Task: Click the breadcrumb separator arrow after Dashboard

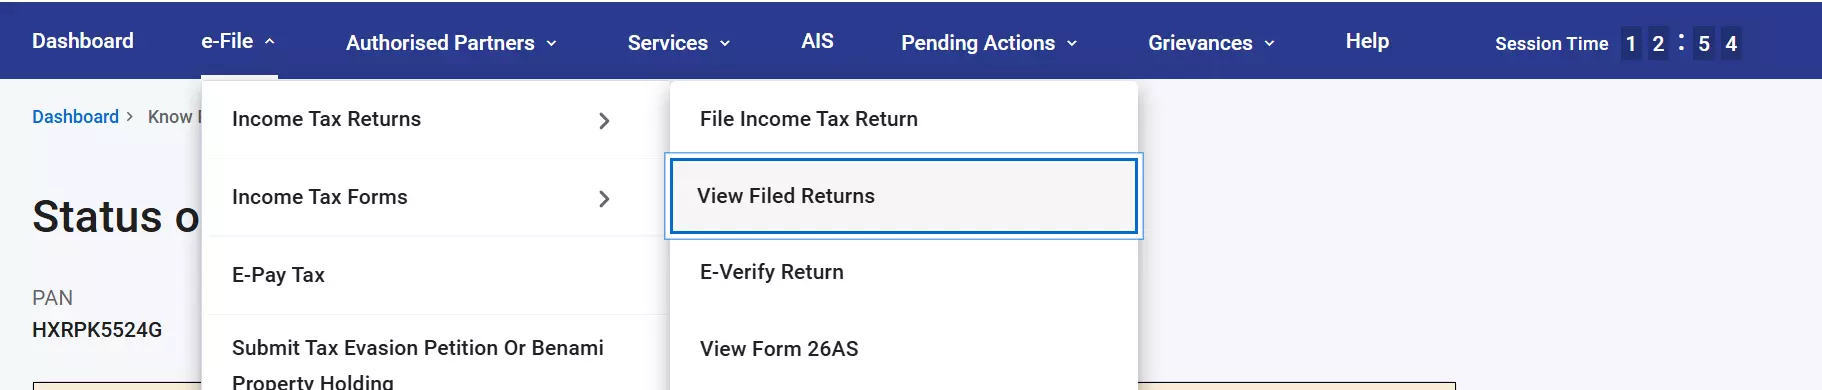Action: 129,117
